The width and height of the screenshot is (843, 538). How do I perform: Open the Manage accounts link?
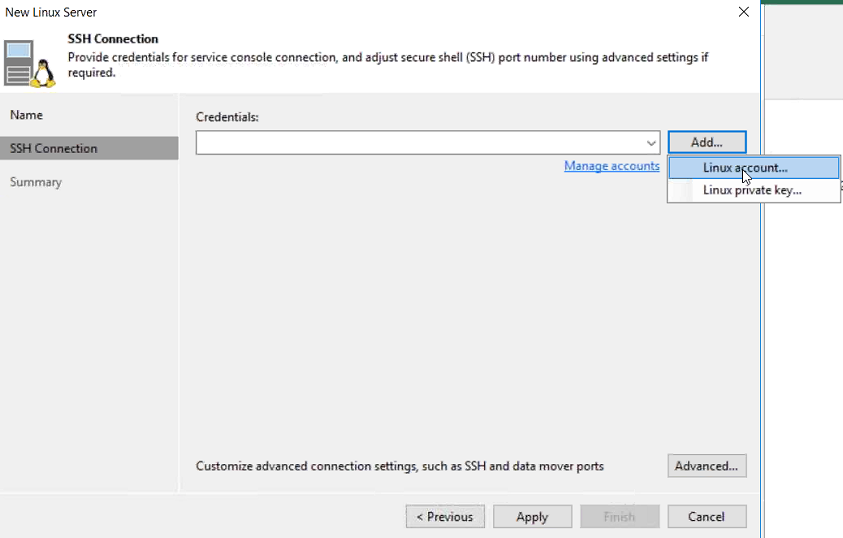point(612,166)
